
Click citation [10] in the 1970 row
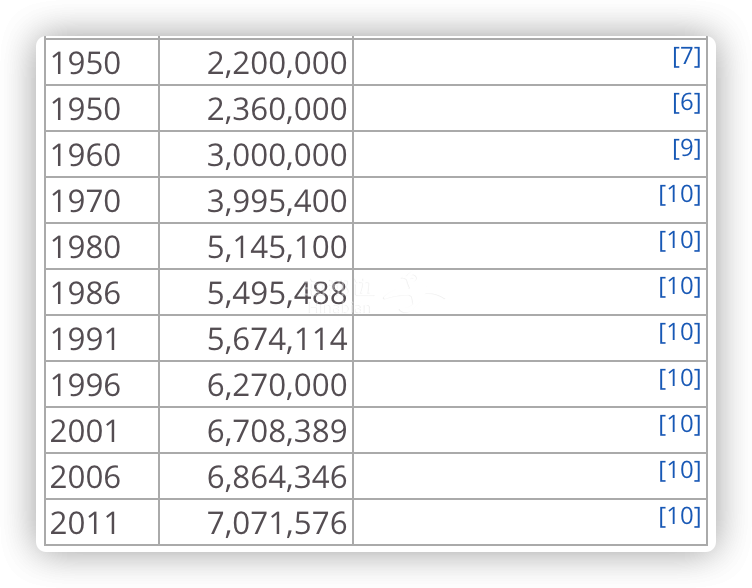680,195
